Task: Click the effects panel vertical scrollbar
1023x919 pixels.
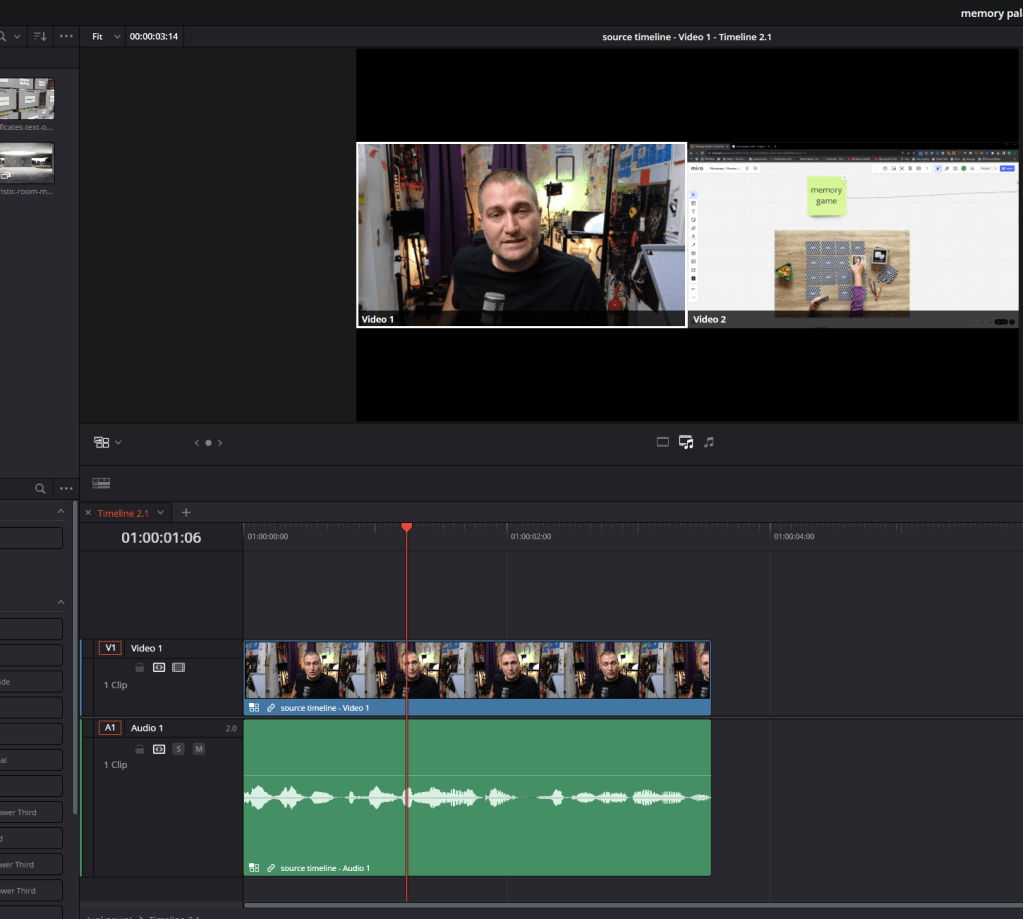Action: point(75,659)
